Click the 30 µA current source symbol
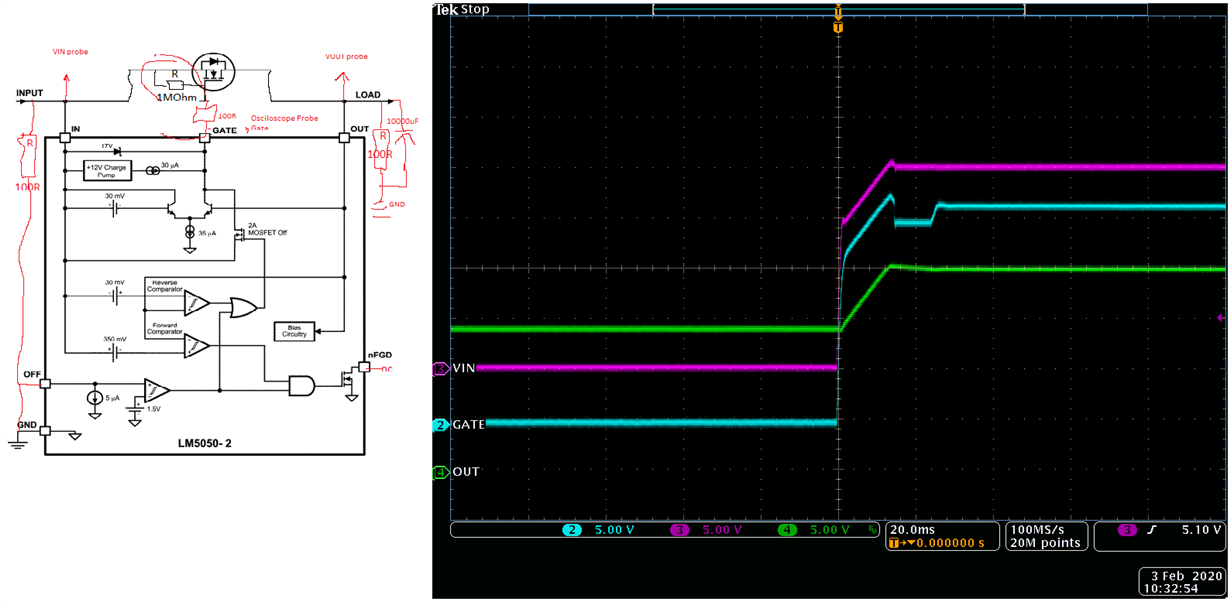This screenshot has height=608, width=1230. coord(151,171)
